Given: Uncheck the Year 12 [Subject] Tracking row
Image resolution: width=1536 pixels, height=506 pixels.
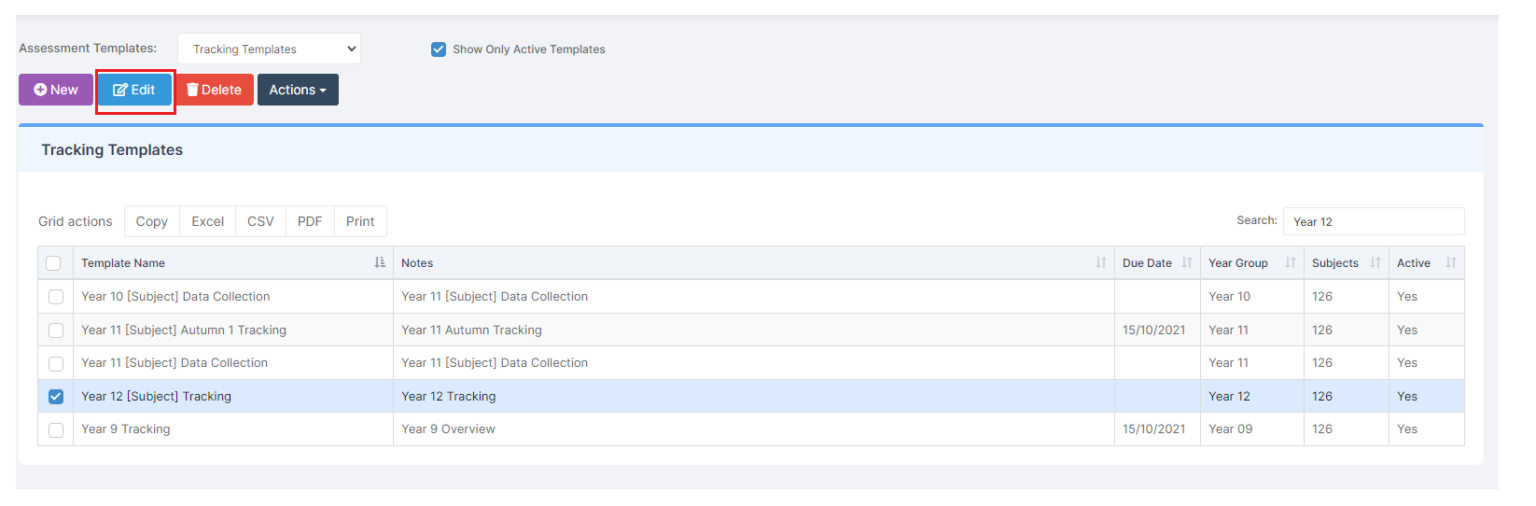Looking at the screenshot, I should [56, 397].
